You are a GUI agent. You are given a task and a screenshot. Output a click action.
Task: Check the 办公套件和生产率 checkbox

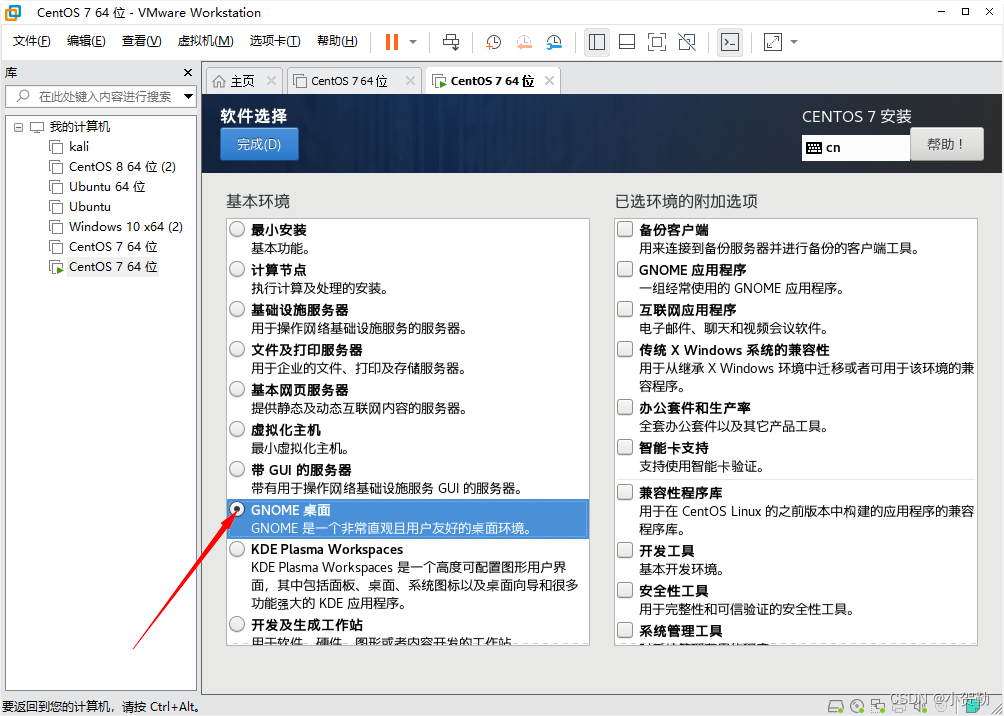point(625,407)
